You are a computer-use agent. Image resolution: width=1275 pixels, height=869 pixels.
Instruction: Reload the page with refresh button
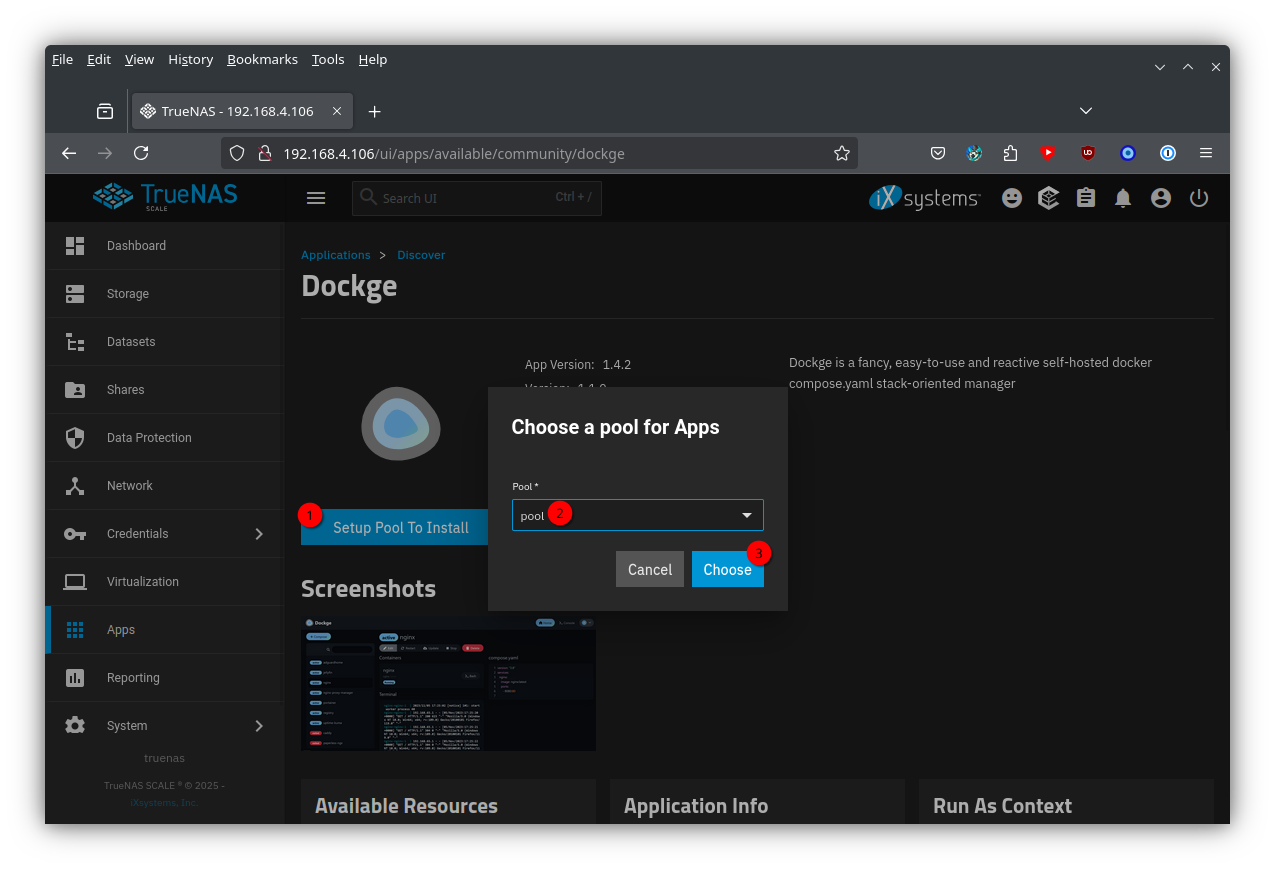coord(141,153)
